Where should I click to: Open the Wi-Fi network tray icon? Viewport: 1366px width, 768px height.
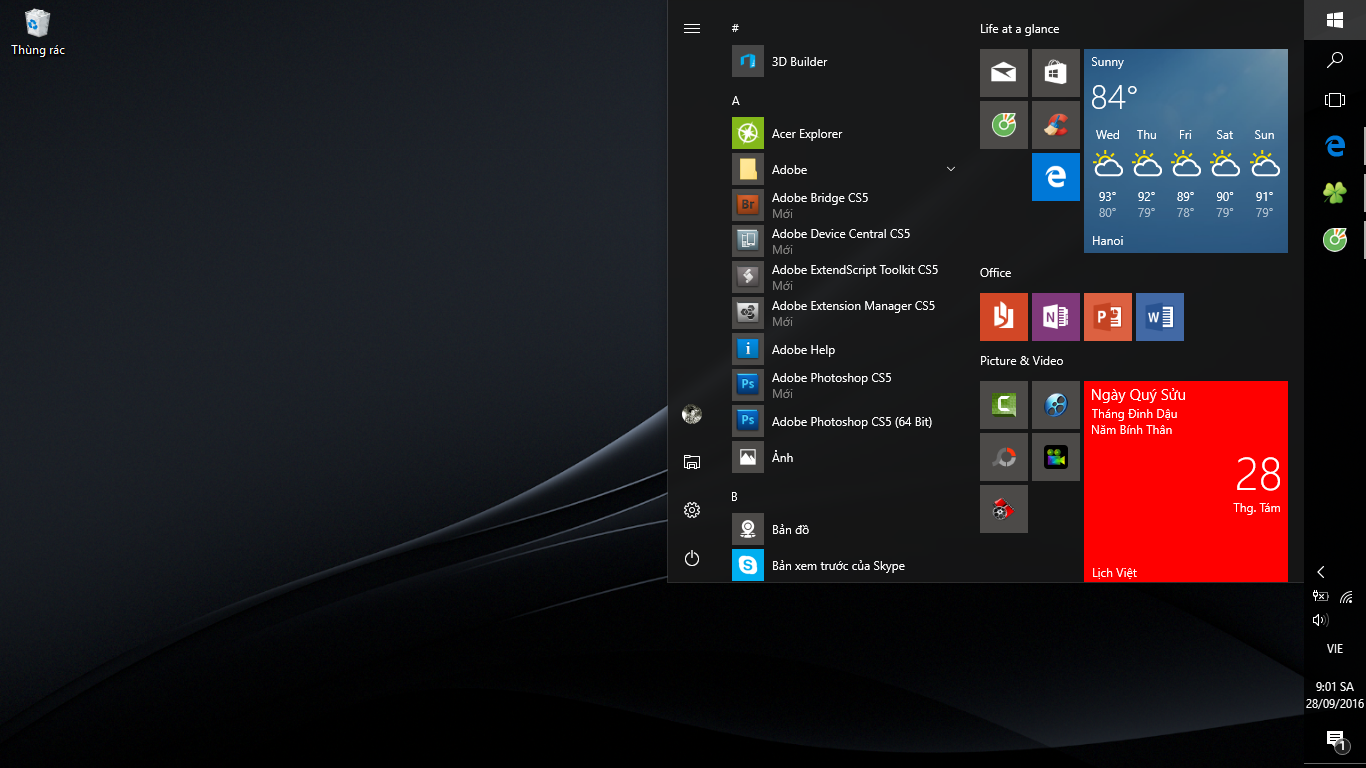coord(1347,598)
